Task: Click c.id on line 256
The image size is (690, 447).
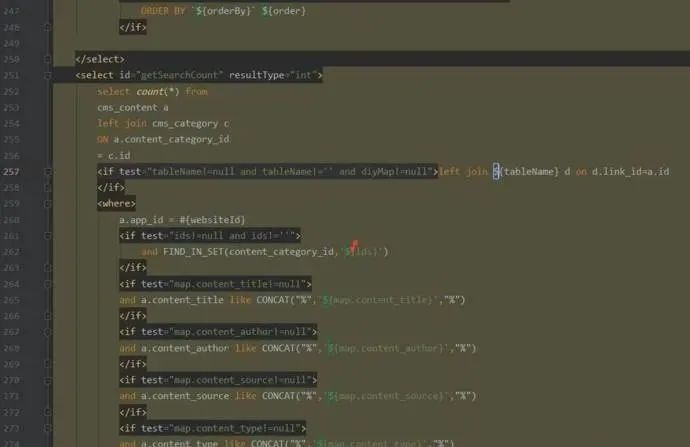Action: click(x=119, y=156)
